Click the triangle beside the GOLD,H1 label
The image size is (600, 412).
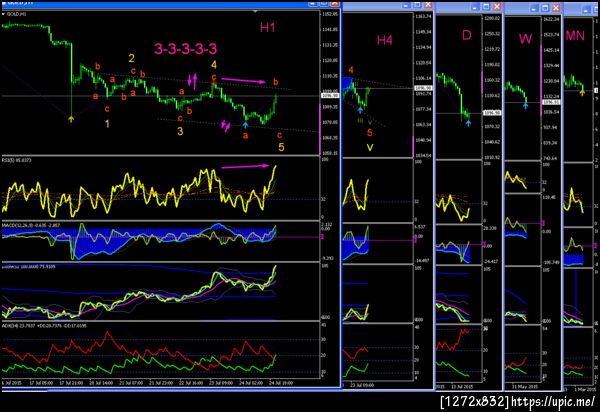[x=3, y=14]
